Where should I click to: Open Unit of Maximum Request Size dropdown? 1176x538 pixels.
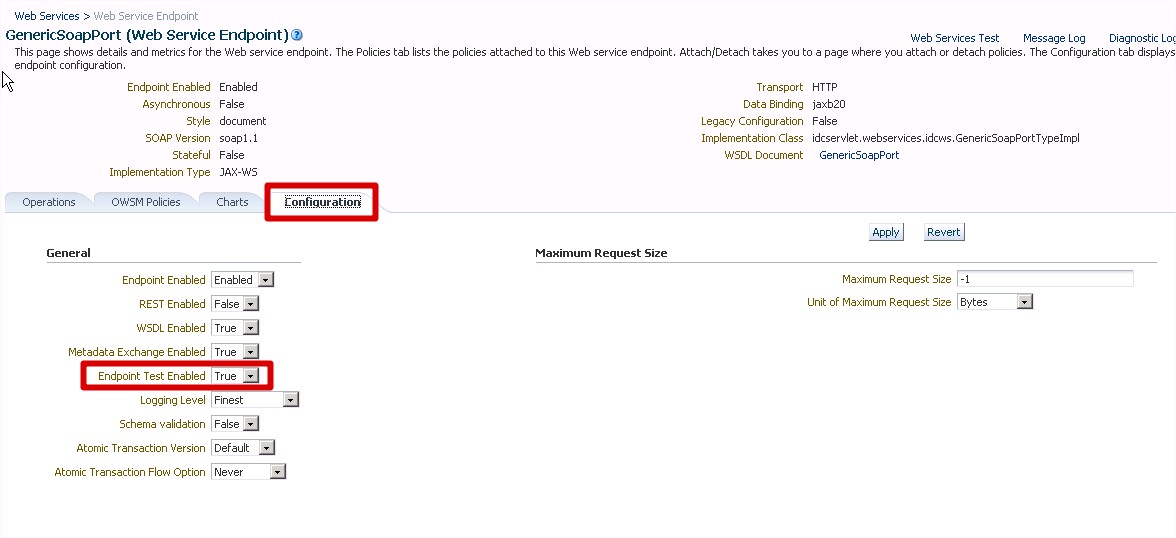[994, 302]
